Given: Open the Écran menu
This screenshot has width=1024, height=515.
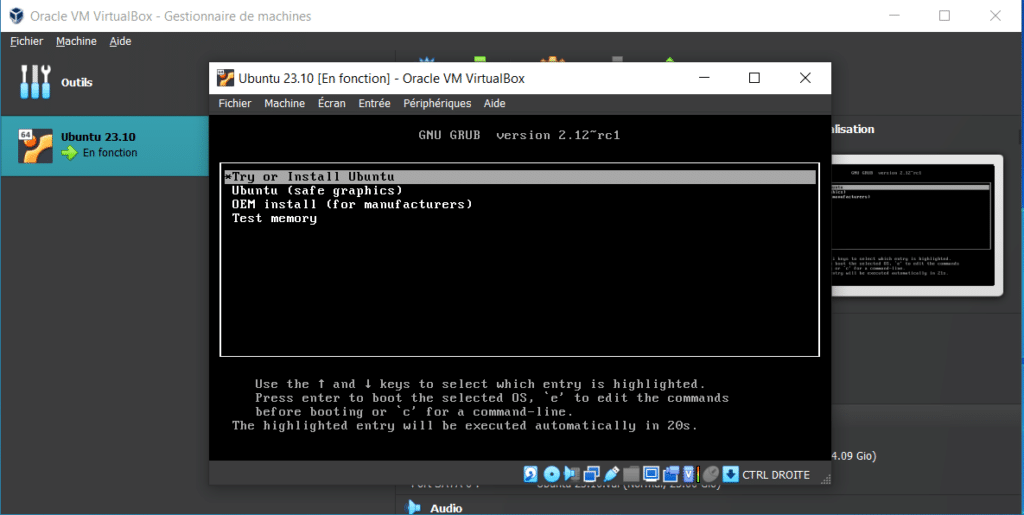Looking at the screenshot, I should pyautogui.click(x=332, y=103).
